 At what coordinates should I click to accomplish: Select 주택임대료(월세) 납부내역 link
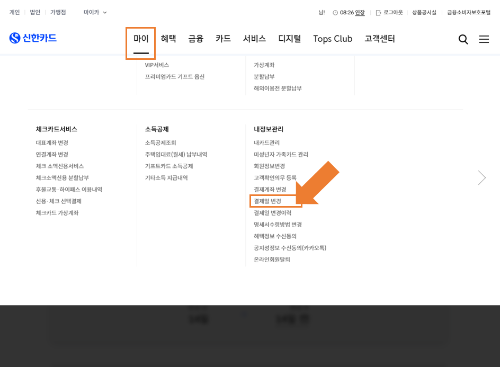click(x=176, y=154)
